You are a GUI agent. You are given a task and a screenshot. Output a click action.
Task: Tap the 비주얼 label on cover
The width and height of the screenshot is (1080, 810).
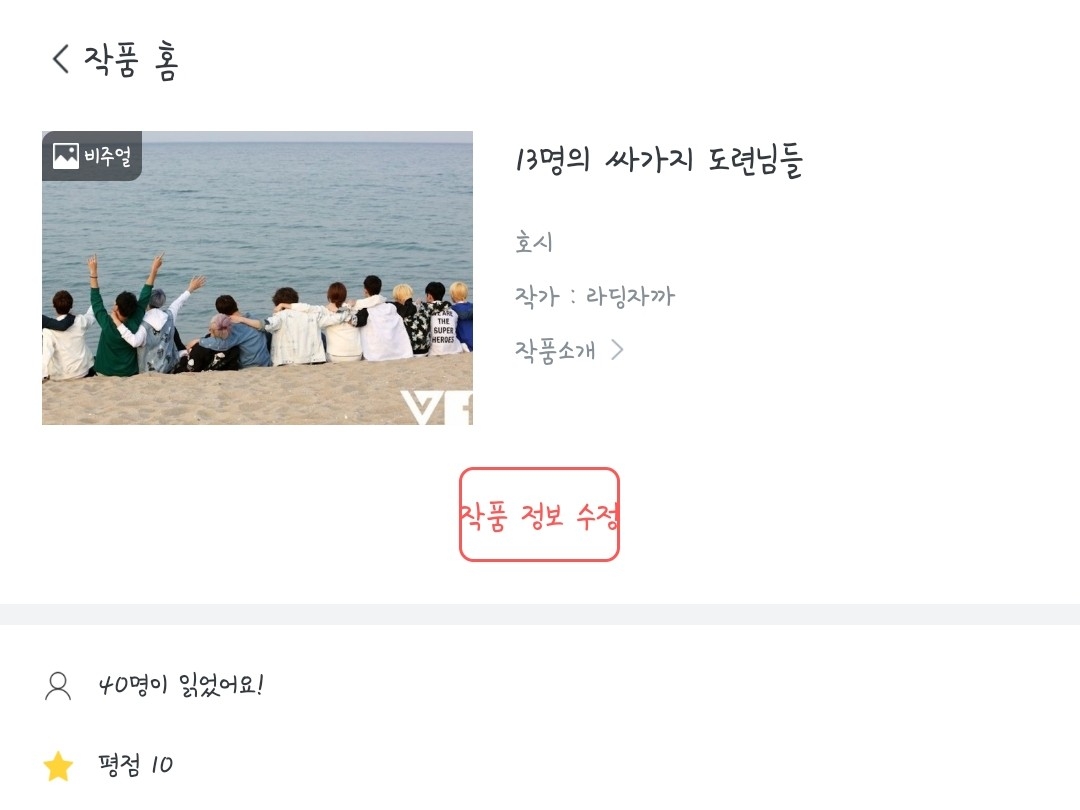pyautogui.click(x=107, y=156)
